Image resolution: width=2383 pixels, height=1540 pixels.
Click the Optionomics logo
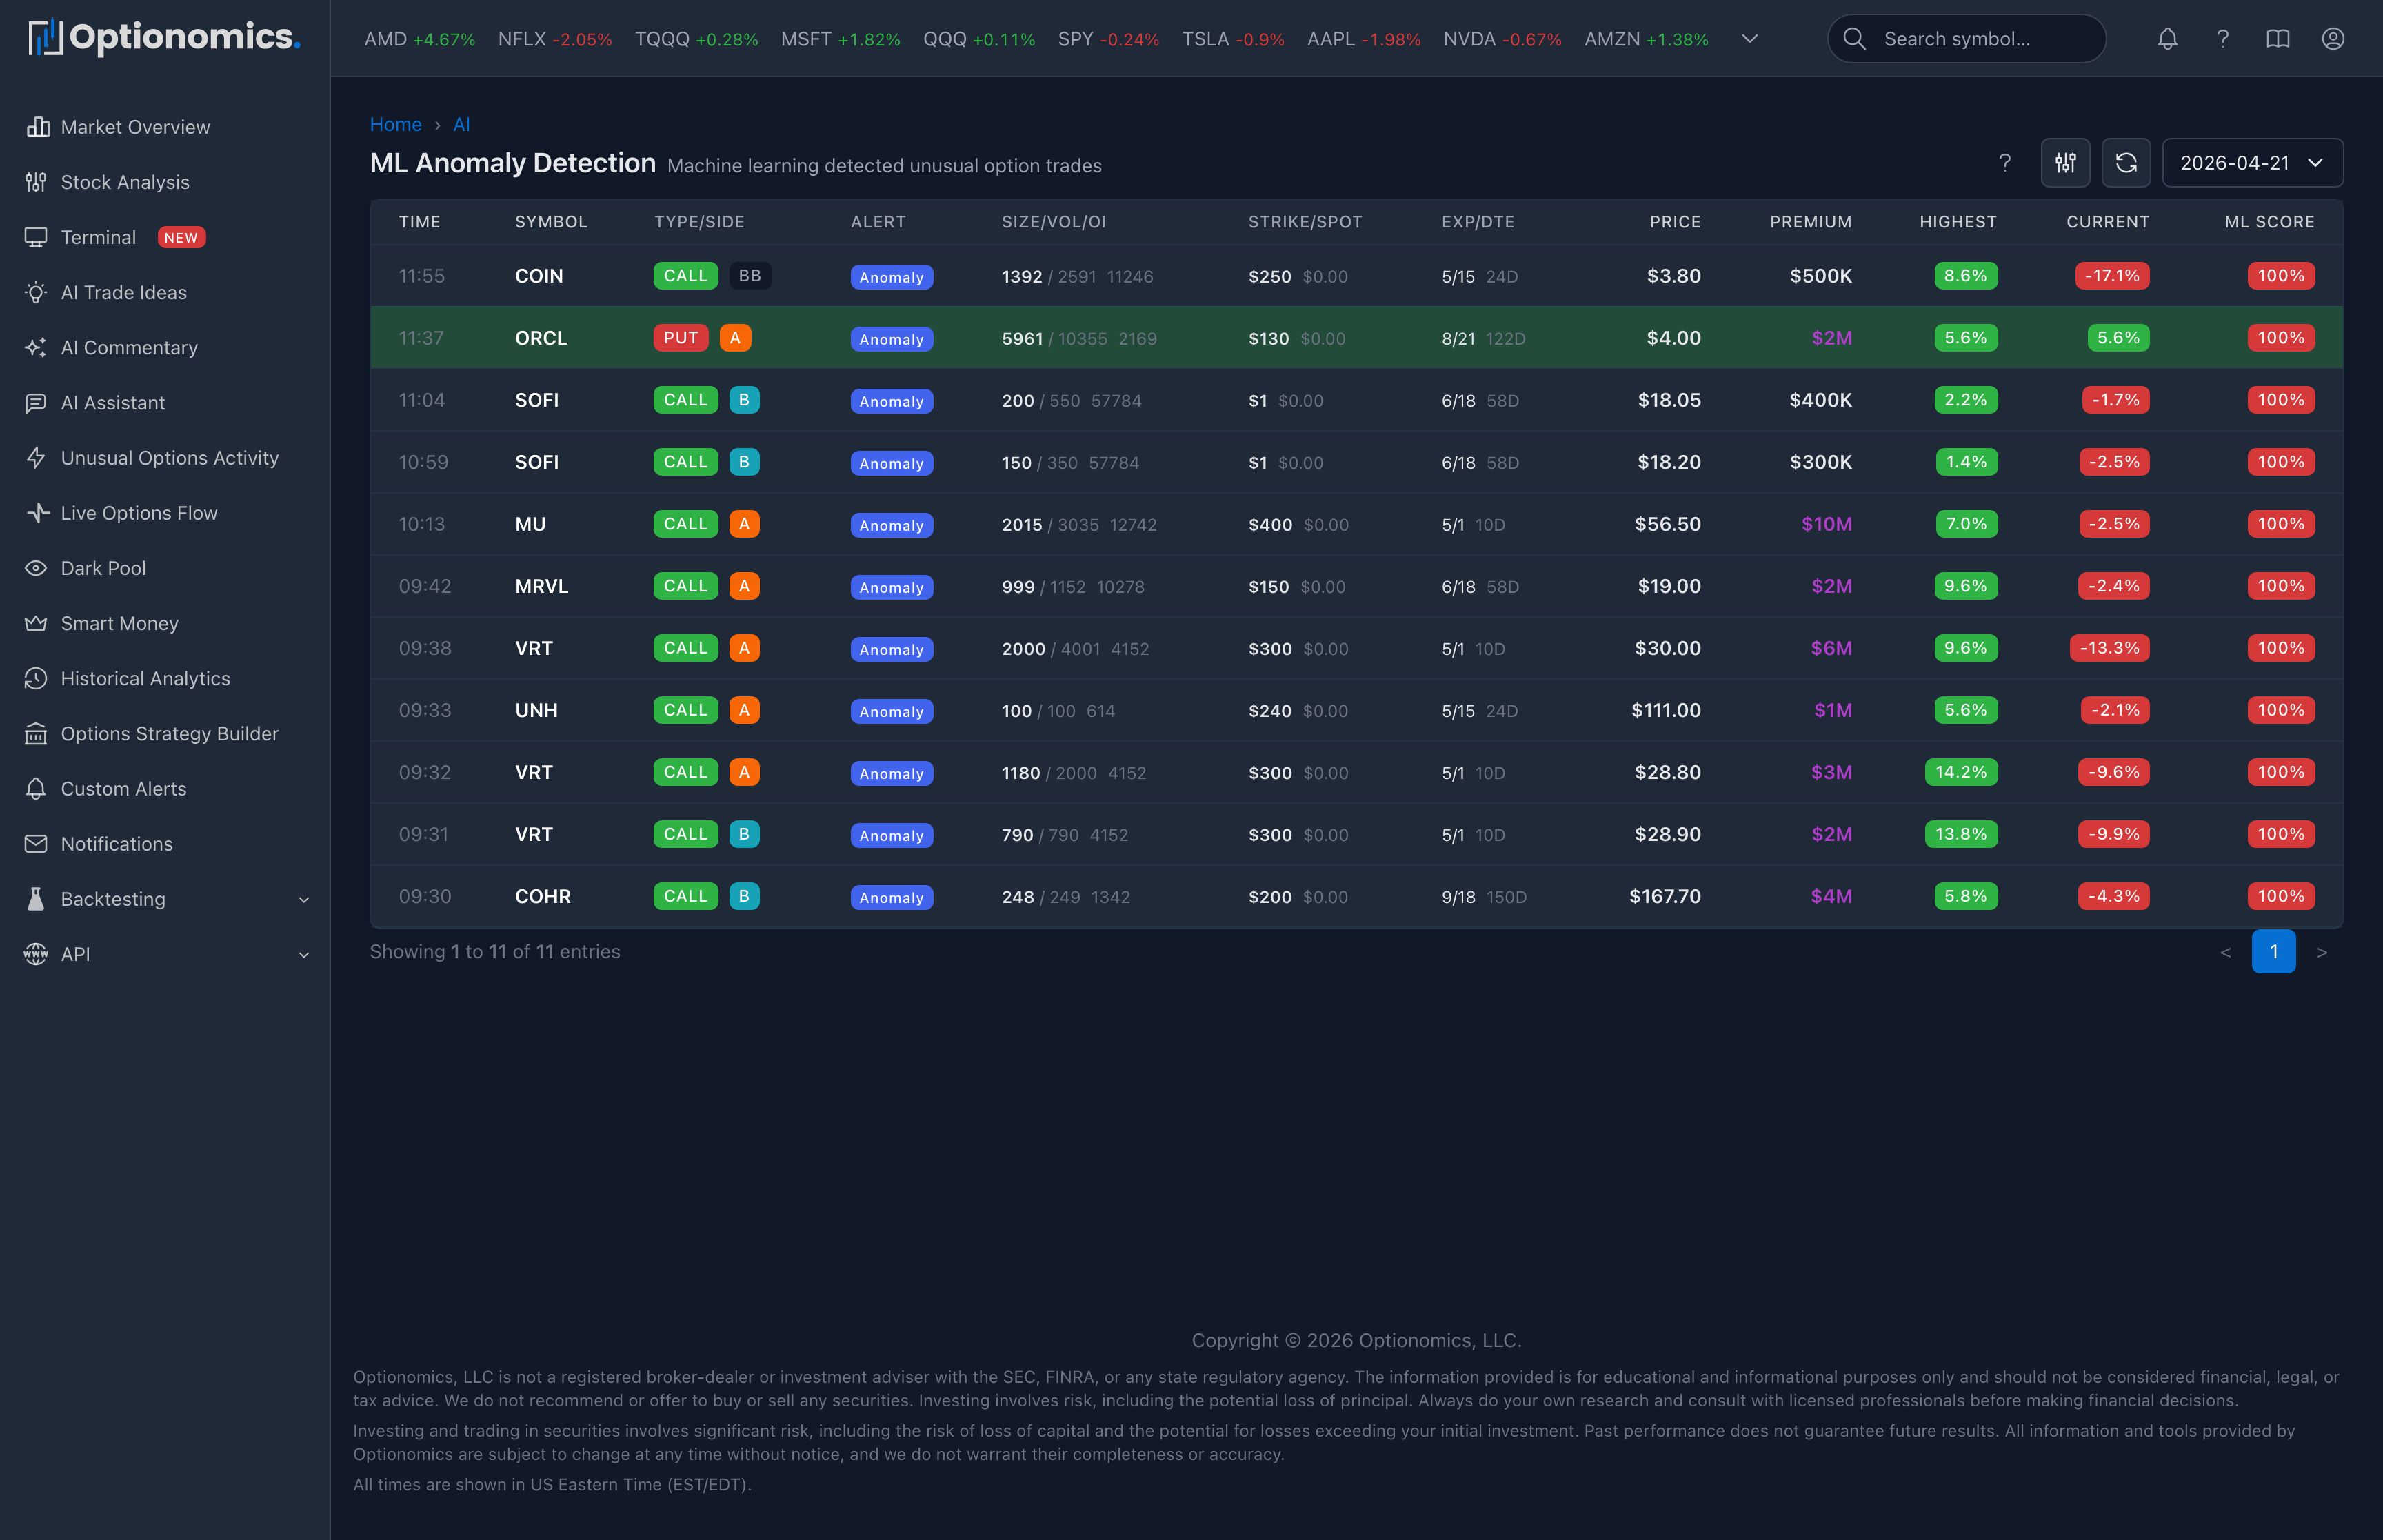164,38
